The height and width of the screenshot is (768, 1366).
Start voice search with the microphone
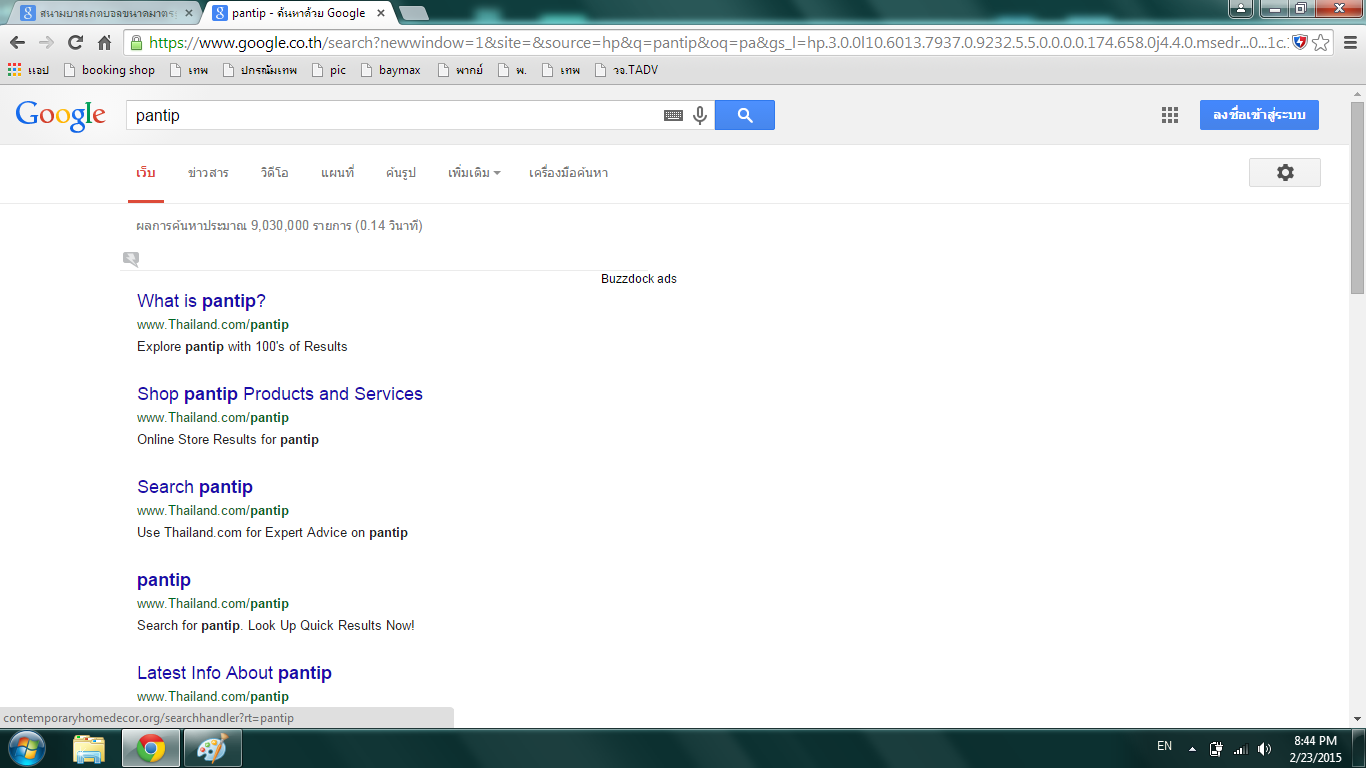699,116
